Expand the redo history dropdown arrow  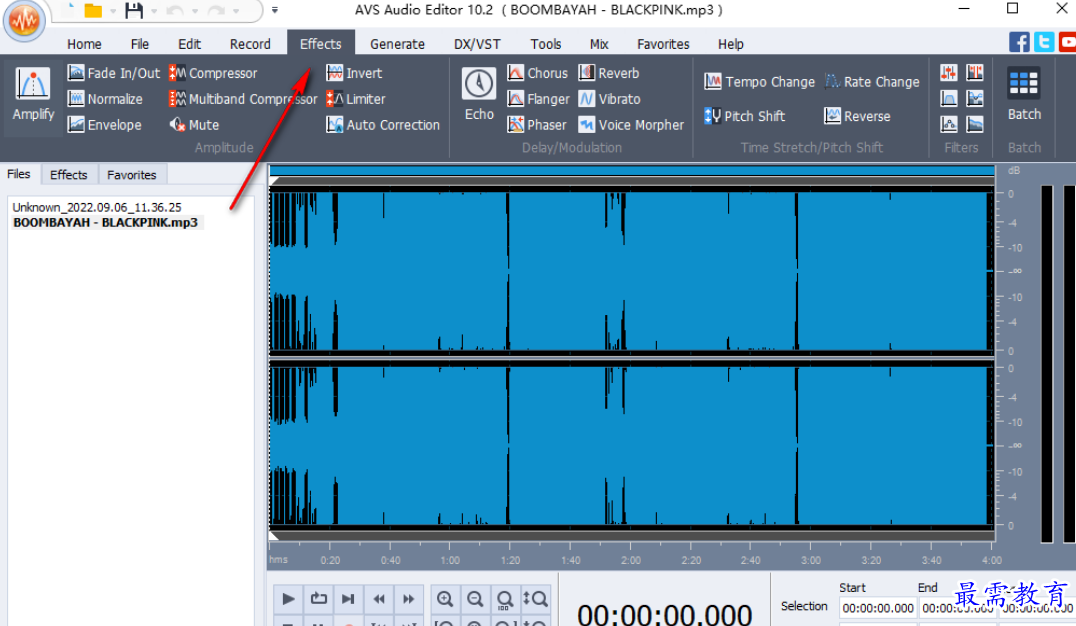coord(236,11)
